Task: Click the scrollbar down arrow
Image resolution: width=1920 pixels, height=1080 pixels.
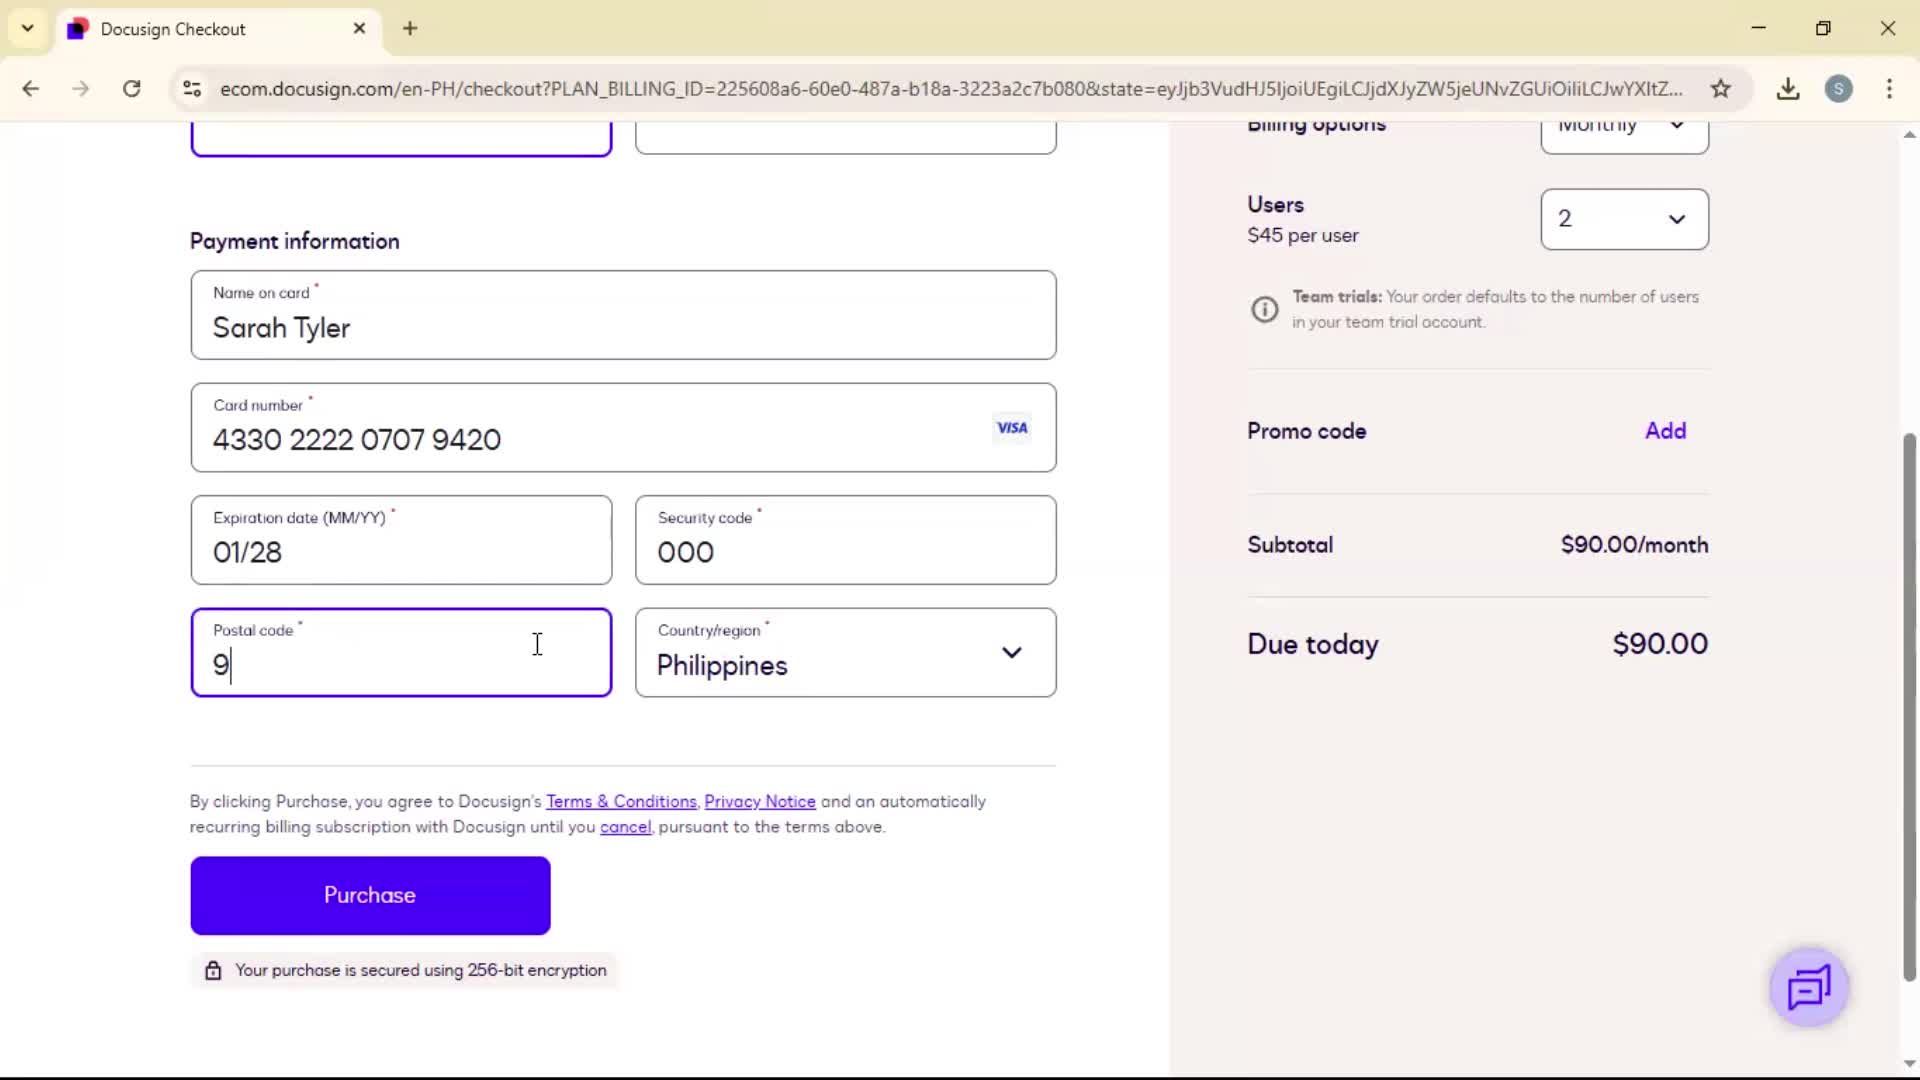Action: pos(1909,1064)
